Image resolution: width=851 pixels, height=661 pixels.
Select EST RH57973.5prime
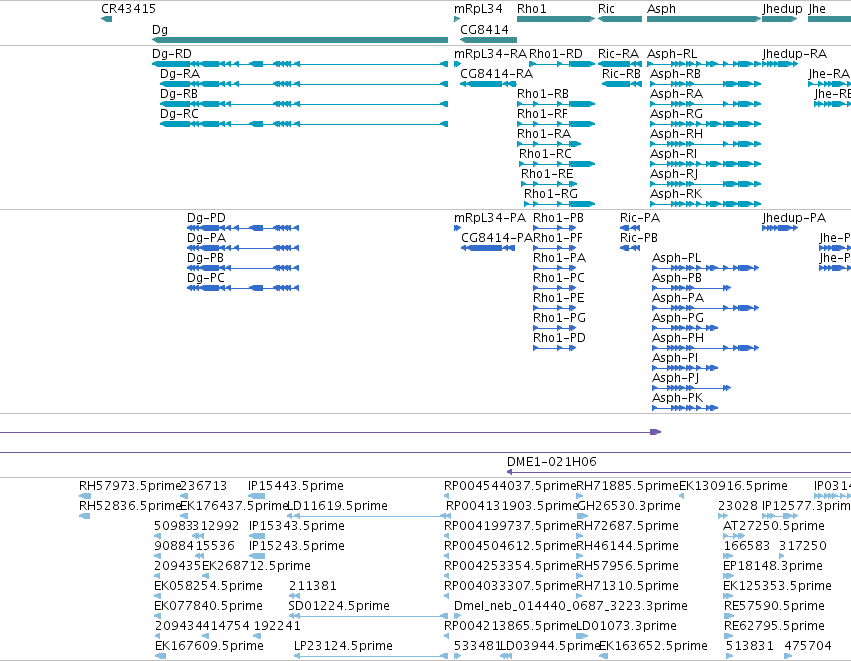pos(85,496)
